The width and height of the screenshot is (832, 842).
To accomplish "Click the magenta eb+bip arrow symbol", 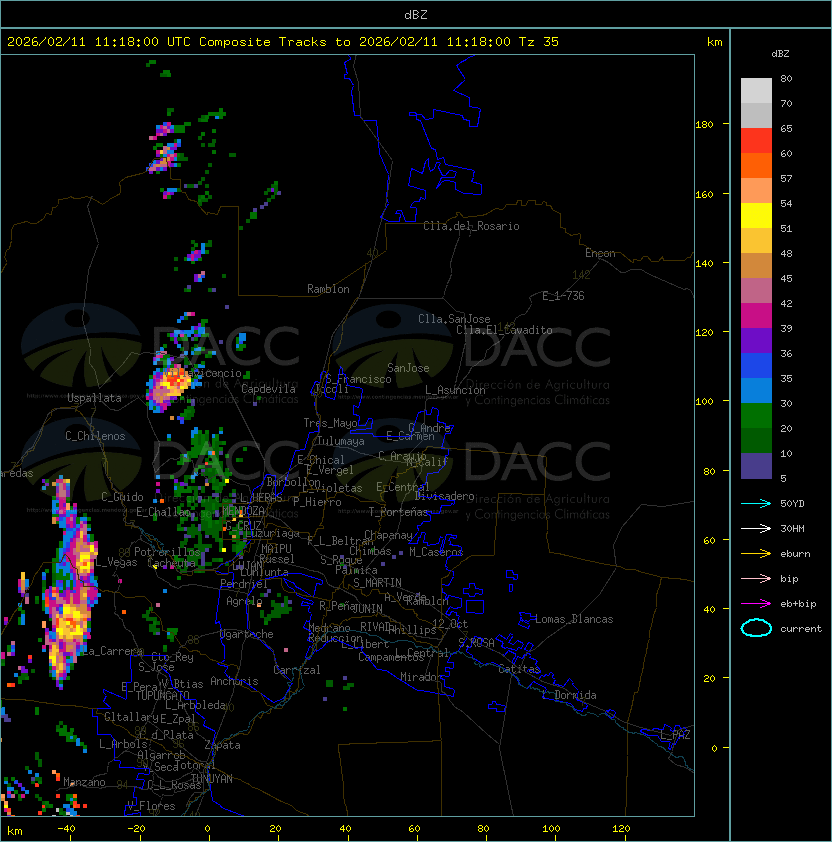I will [756, 604].
